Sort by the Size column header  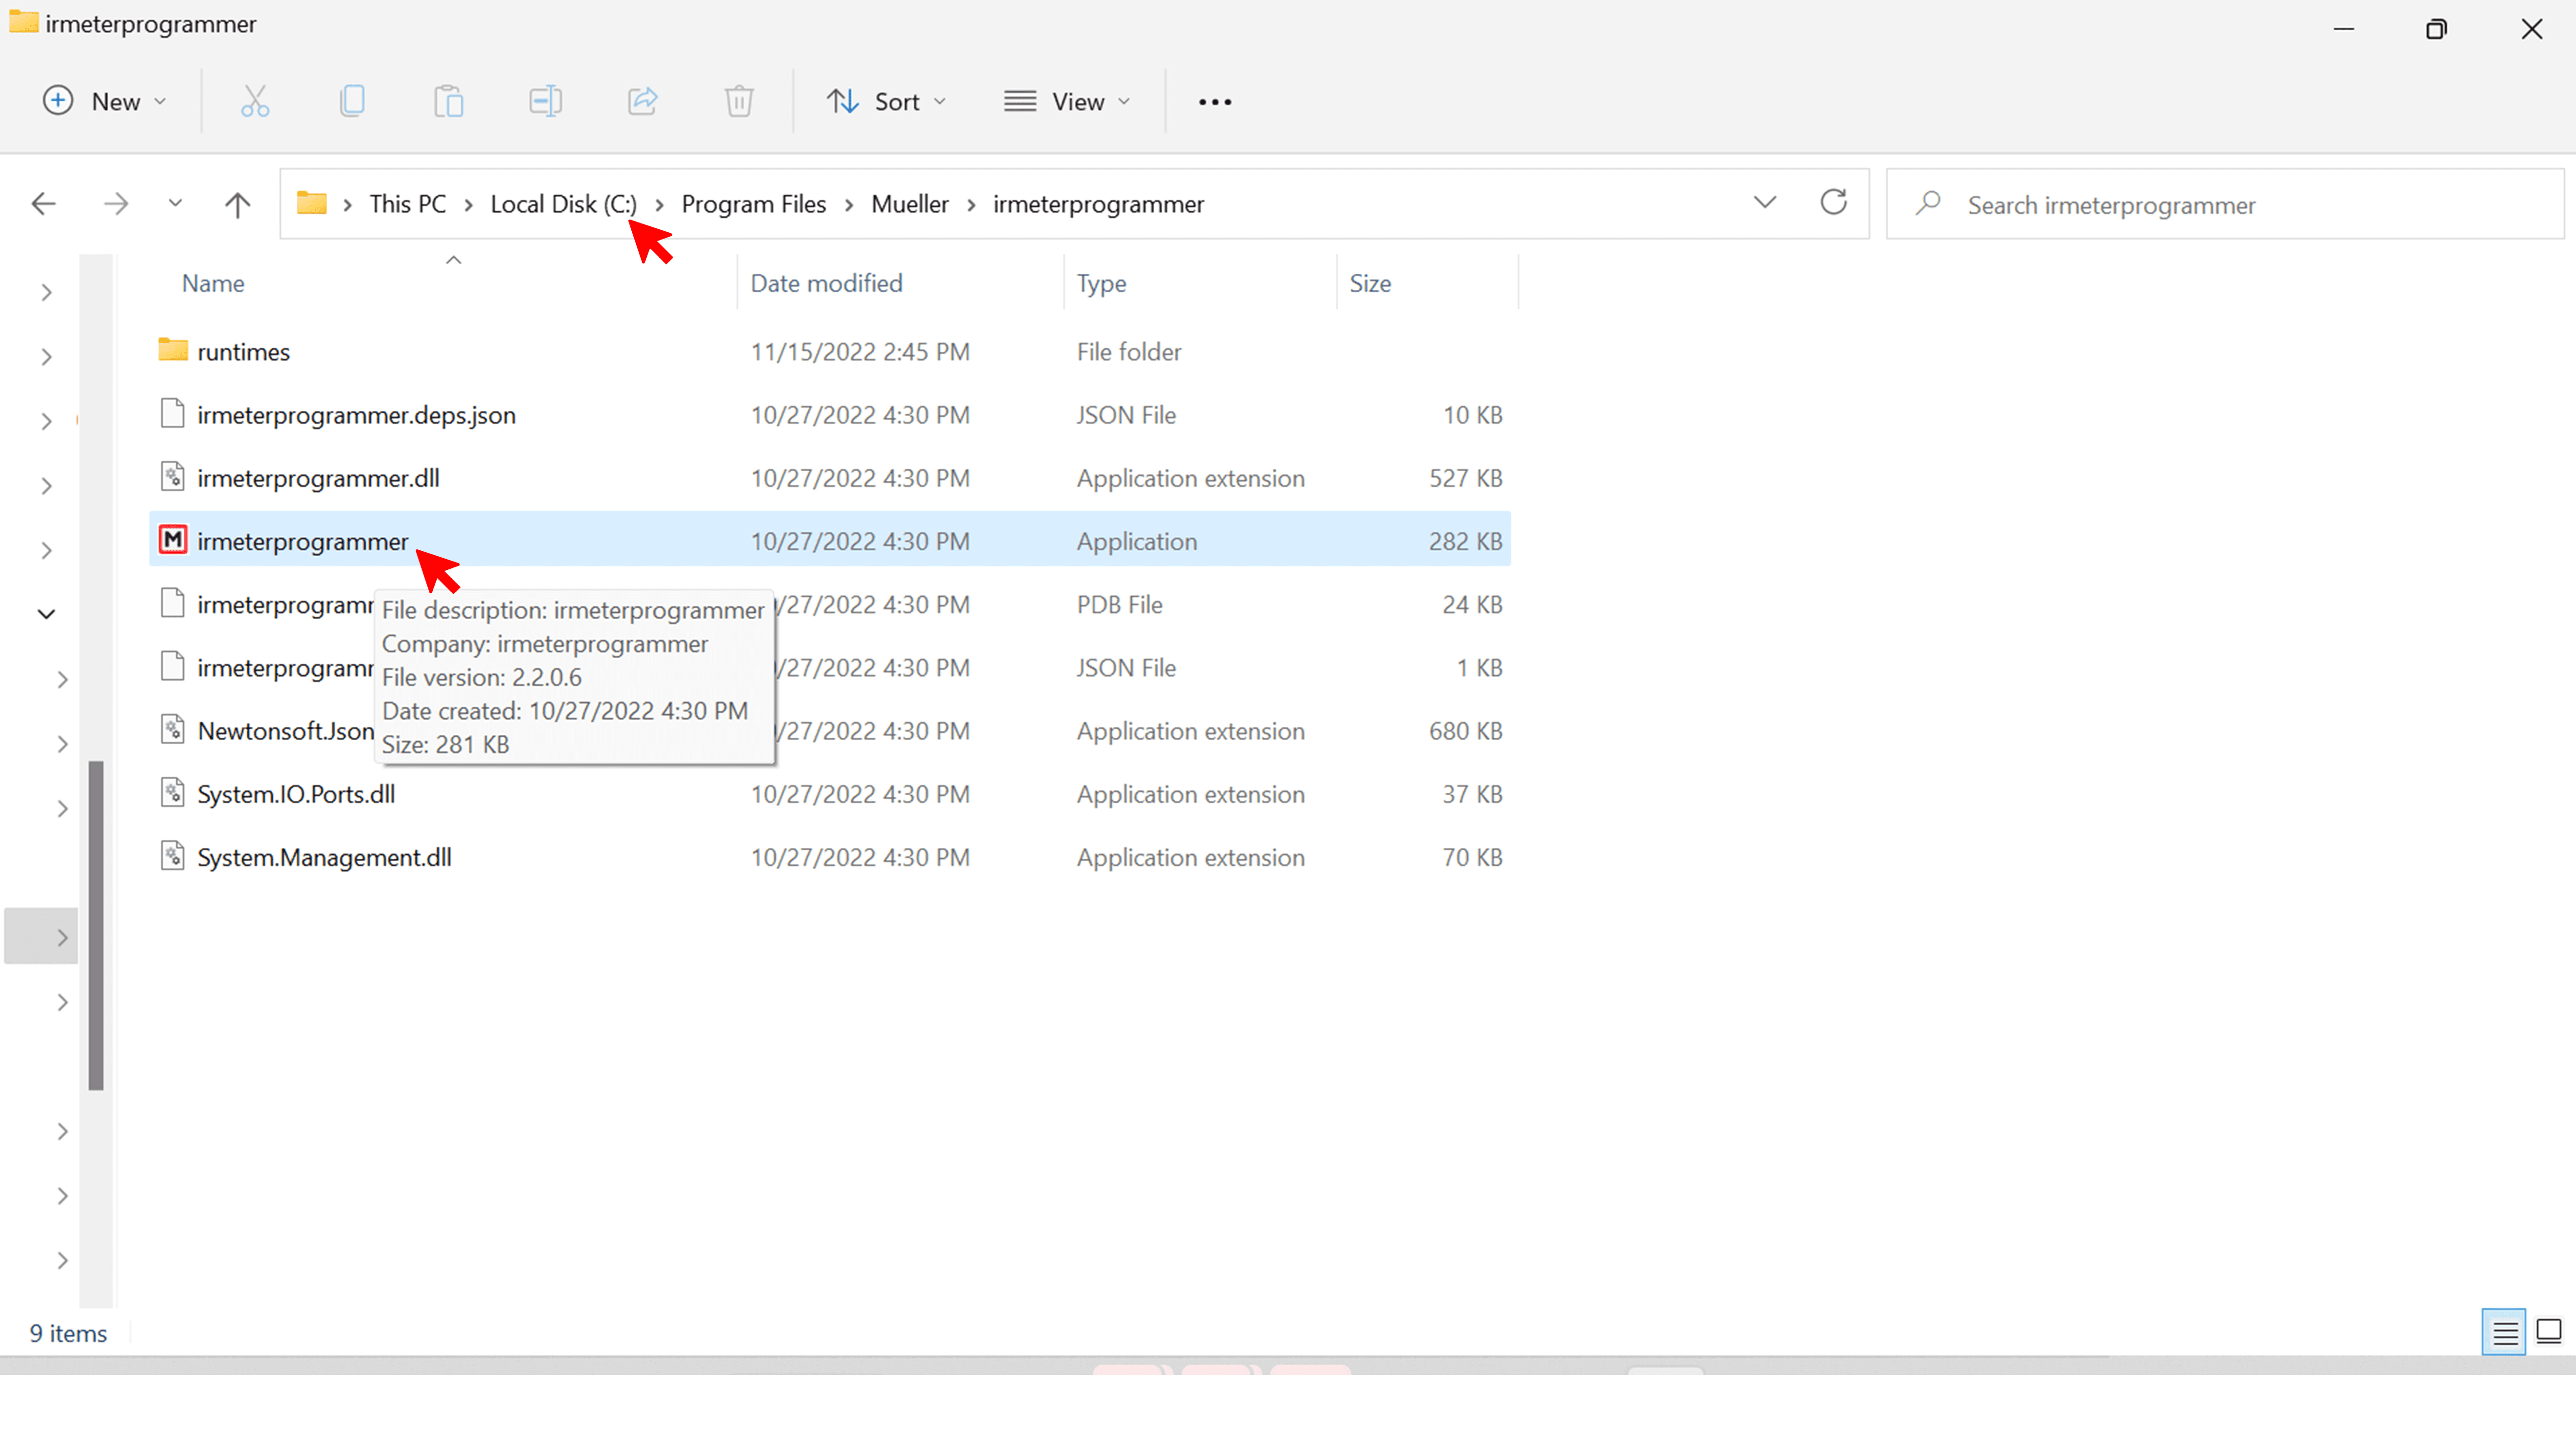click(x=1370, y=283)
